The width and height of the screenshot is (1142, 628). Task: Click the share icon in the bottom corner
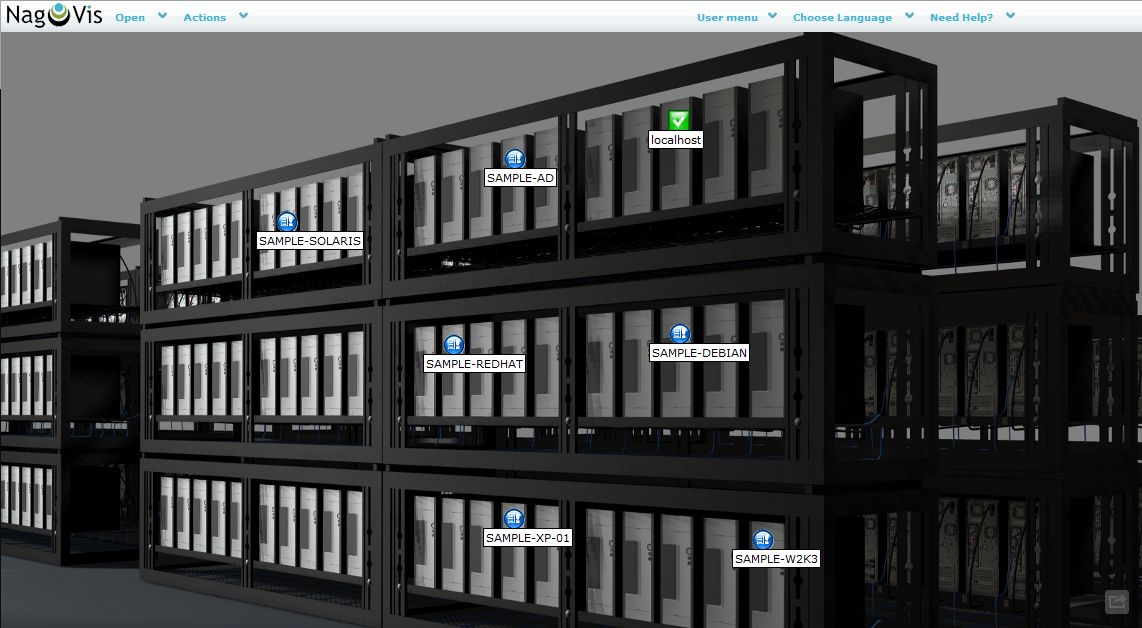1117,601
